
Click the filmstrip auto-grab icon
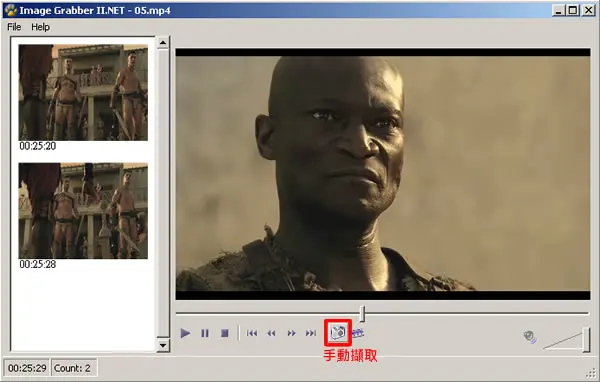click(358, 333)
